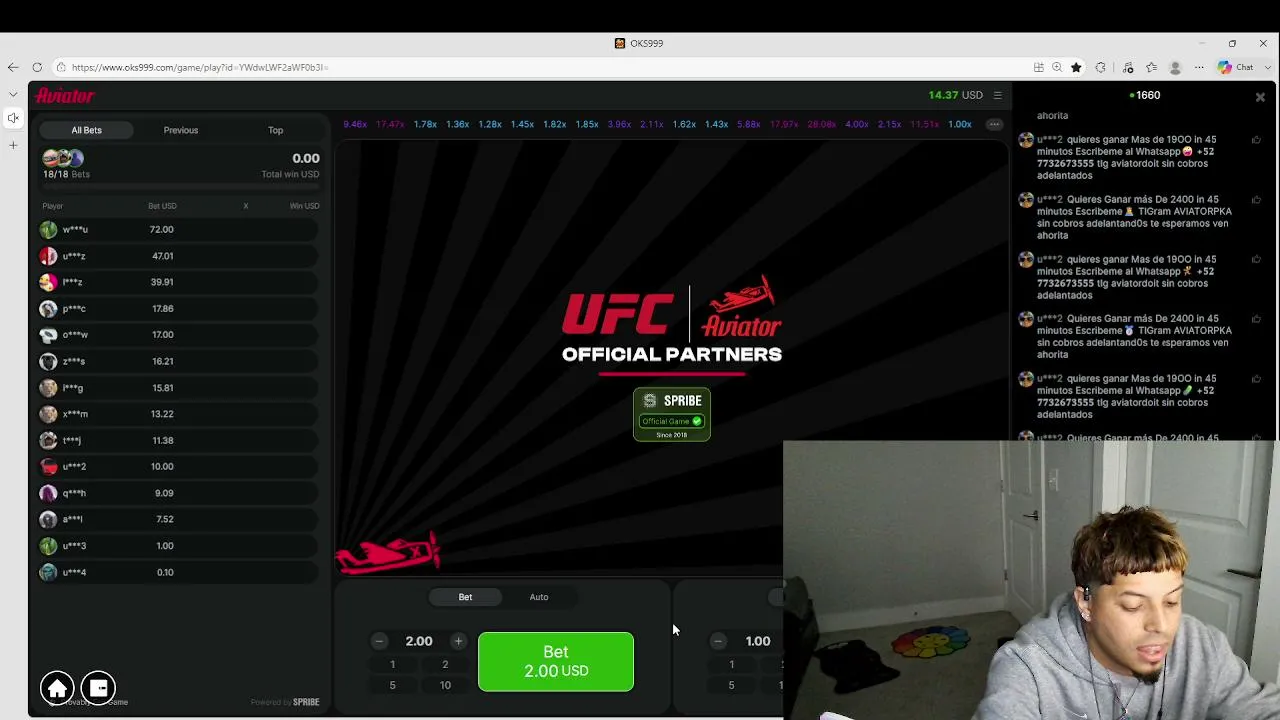1280x720 pixels.
Task: Click the 2.00 bet amount field
Action: (419, 641)
